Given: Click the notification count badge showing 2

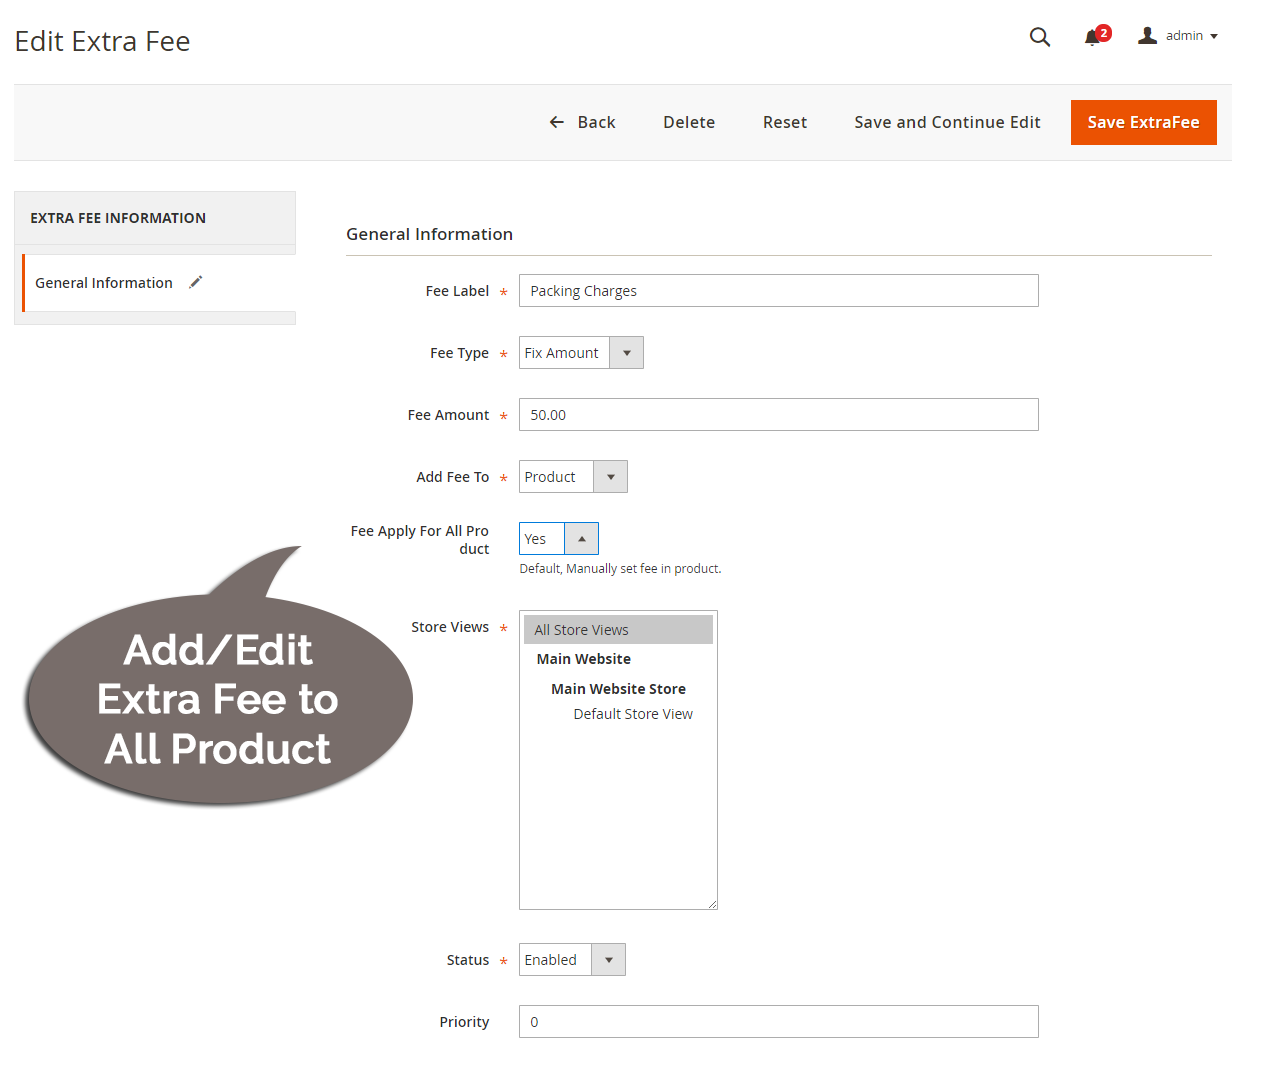Looking at the screenshot, I should [x=1103, y=30].
